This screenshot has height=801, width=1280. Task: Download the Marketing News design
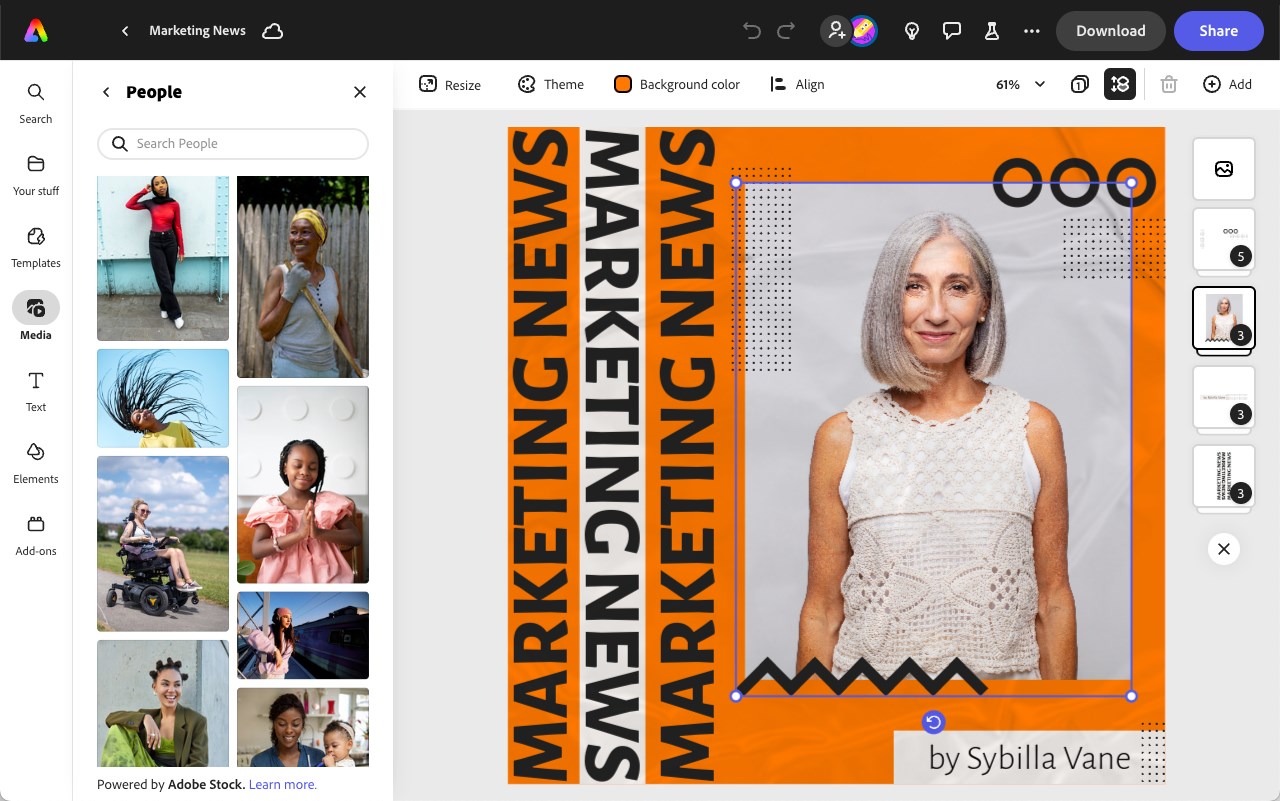click(1110, 31)
